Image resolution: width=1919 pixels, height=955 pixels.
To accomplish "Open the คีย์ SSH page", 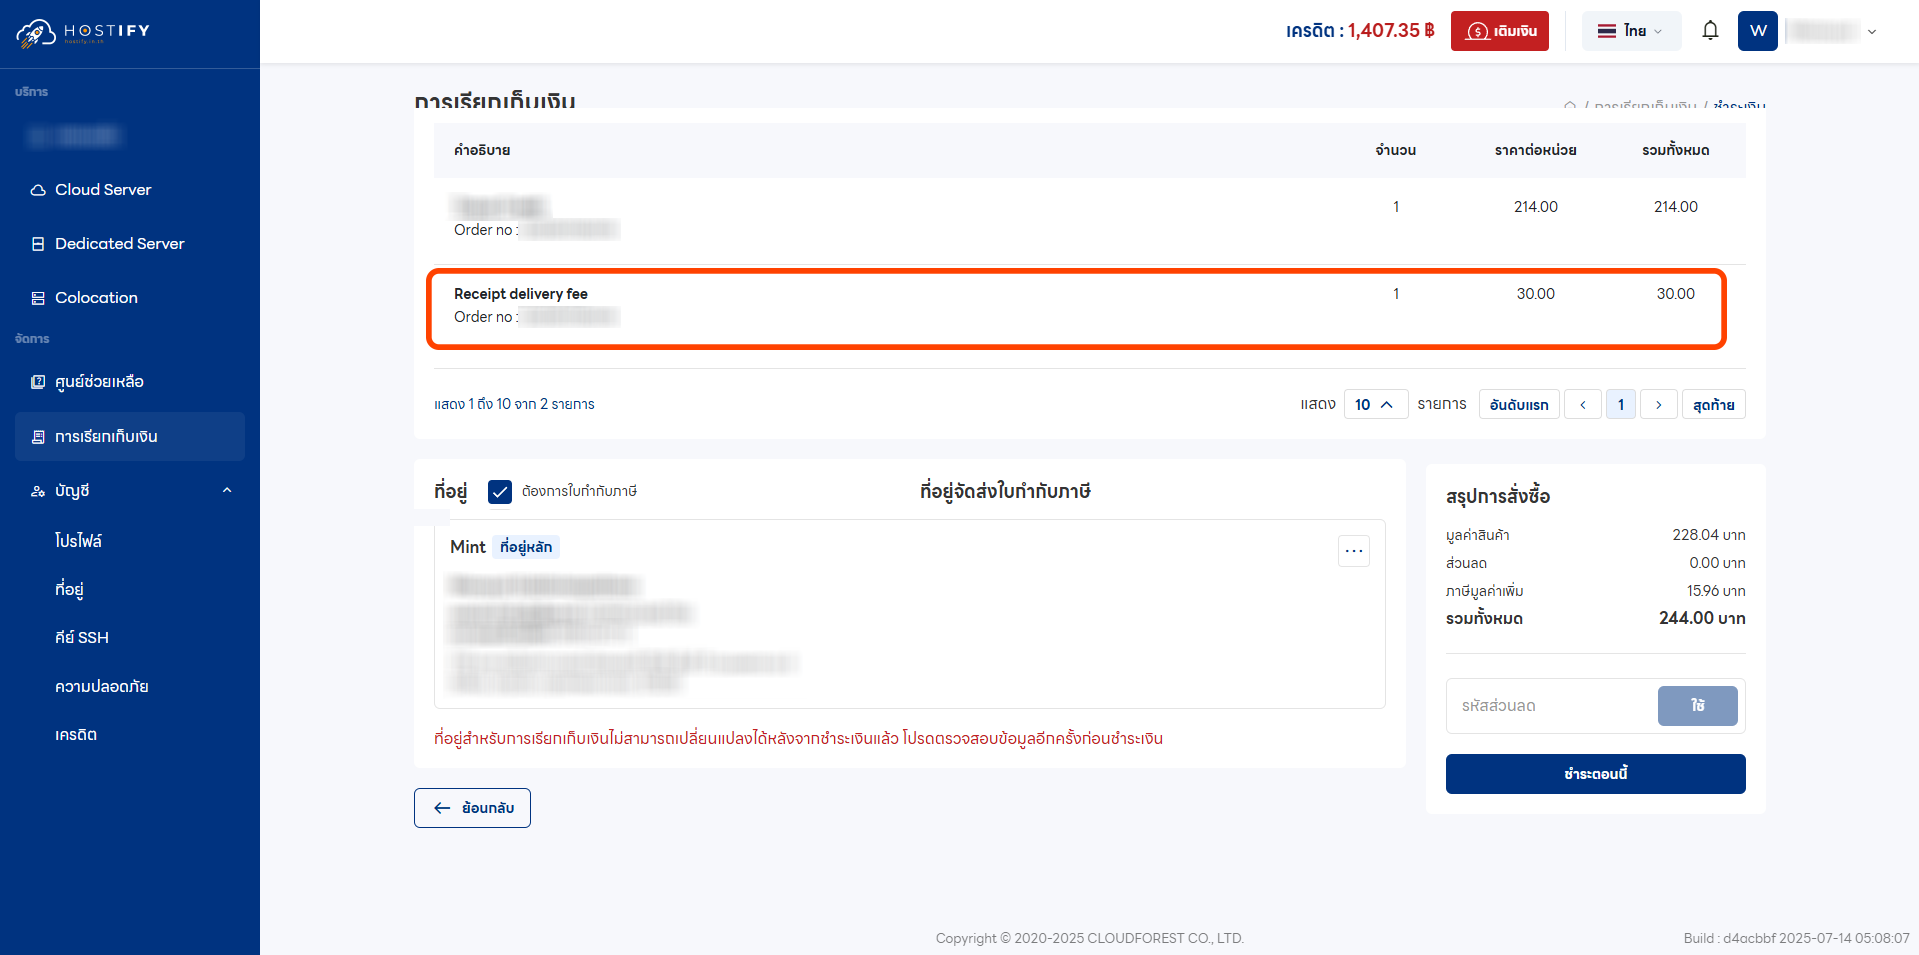I will [x=81, y=637].
